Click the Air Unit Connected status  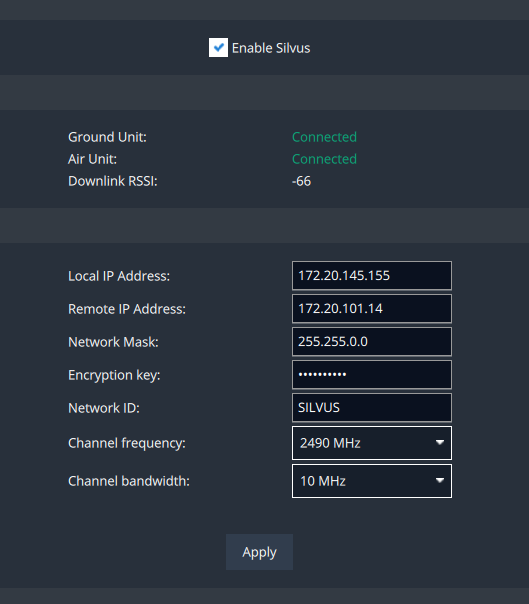(x=324, y=159)
